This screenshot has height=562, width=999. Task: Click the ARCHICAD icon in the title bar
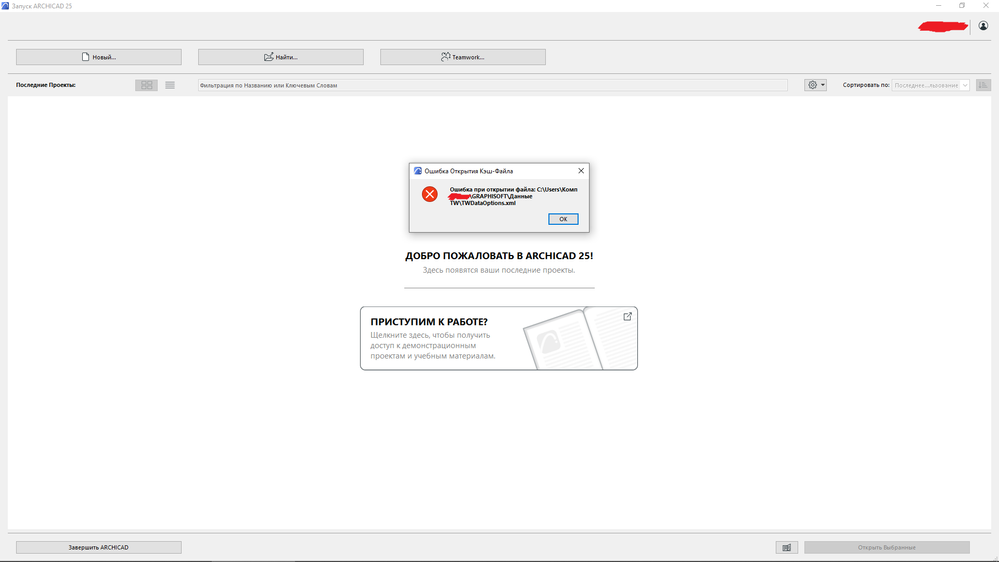[5, 6]
